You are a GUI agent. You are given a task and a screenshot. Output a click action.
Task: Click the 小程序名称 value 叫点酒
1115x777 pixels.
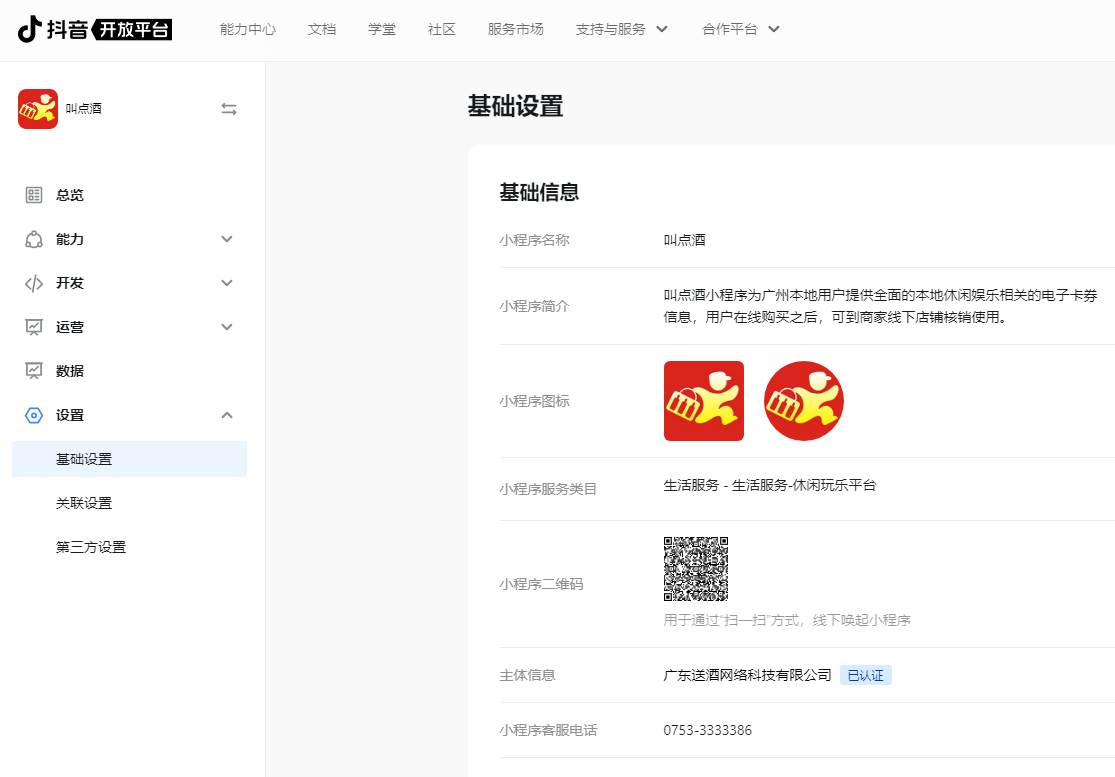point(684,240)
